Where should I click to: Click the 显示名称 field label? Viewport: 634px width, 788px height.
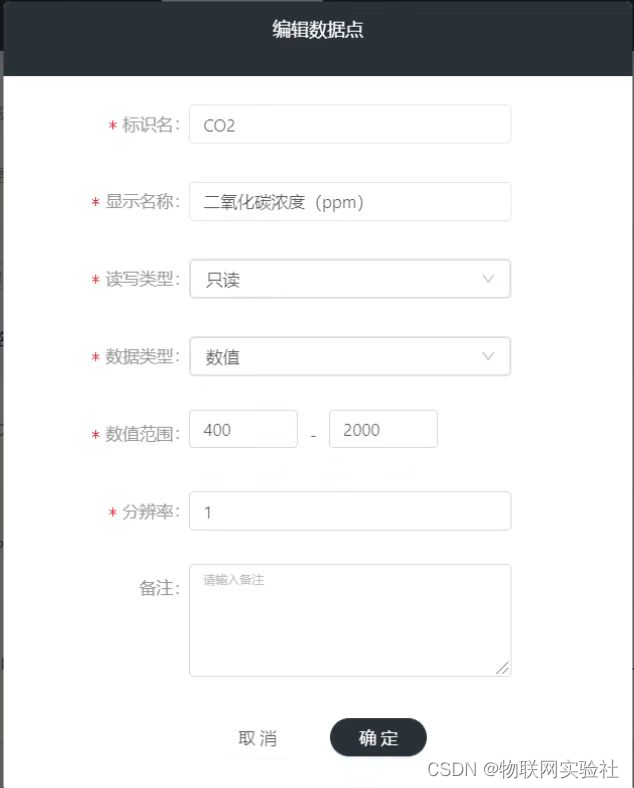(x=142, y=202)
